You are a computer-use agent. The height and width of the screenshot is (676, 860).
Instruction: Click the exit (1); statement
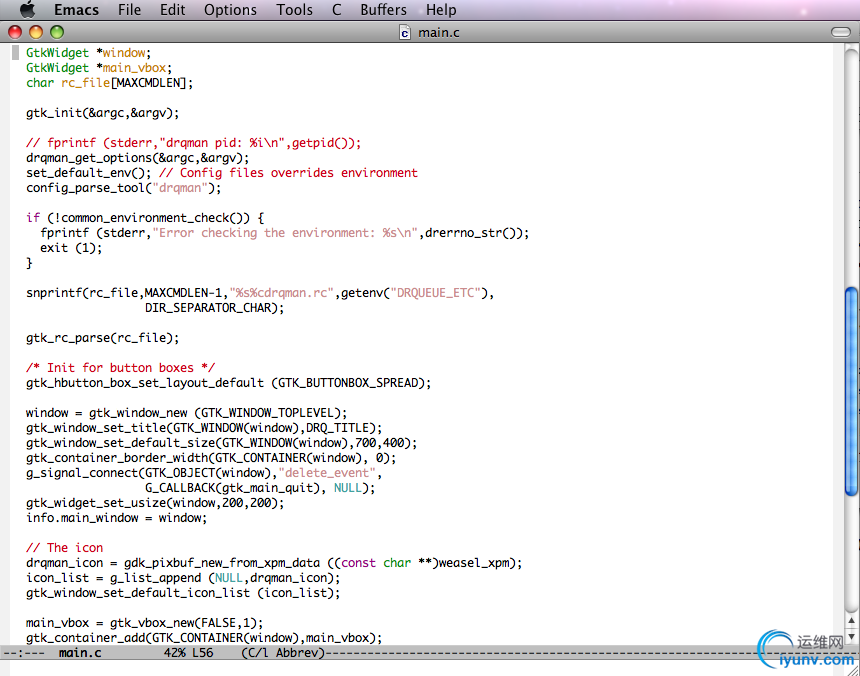tap(71, 248)
